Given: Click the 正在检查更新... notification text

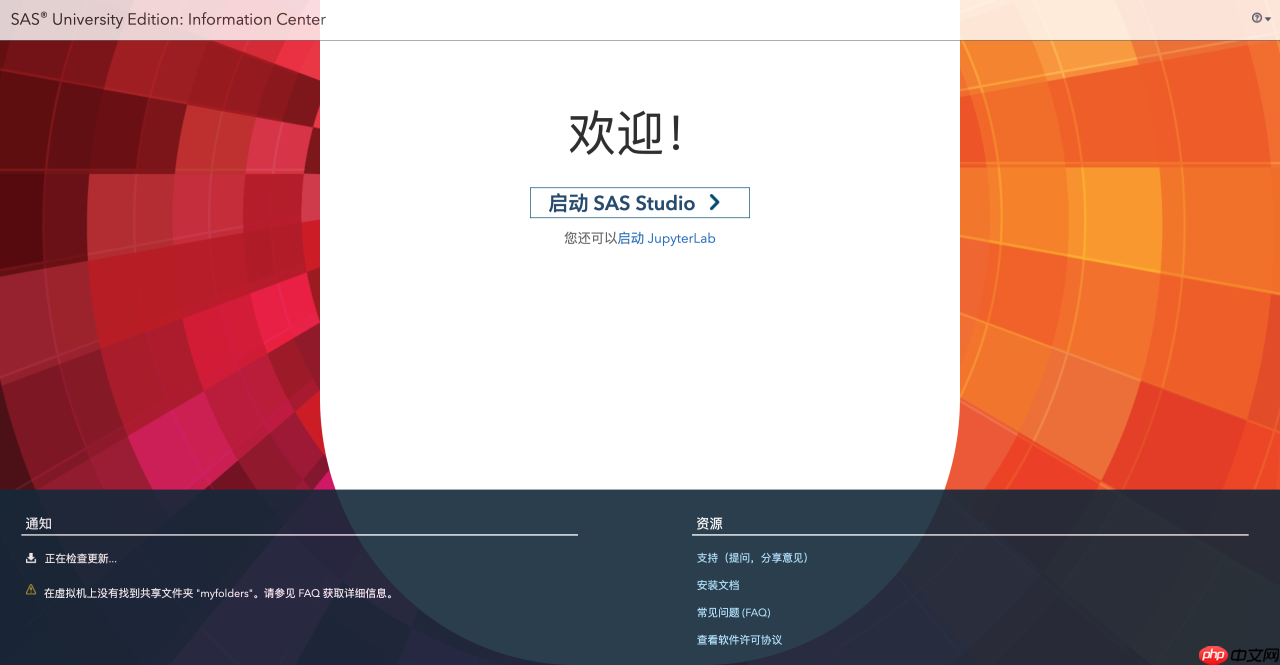Looking at the screenshot, I should click(81, 559).
